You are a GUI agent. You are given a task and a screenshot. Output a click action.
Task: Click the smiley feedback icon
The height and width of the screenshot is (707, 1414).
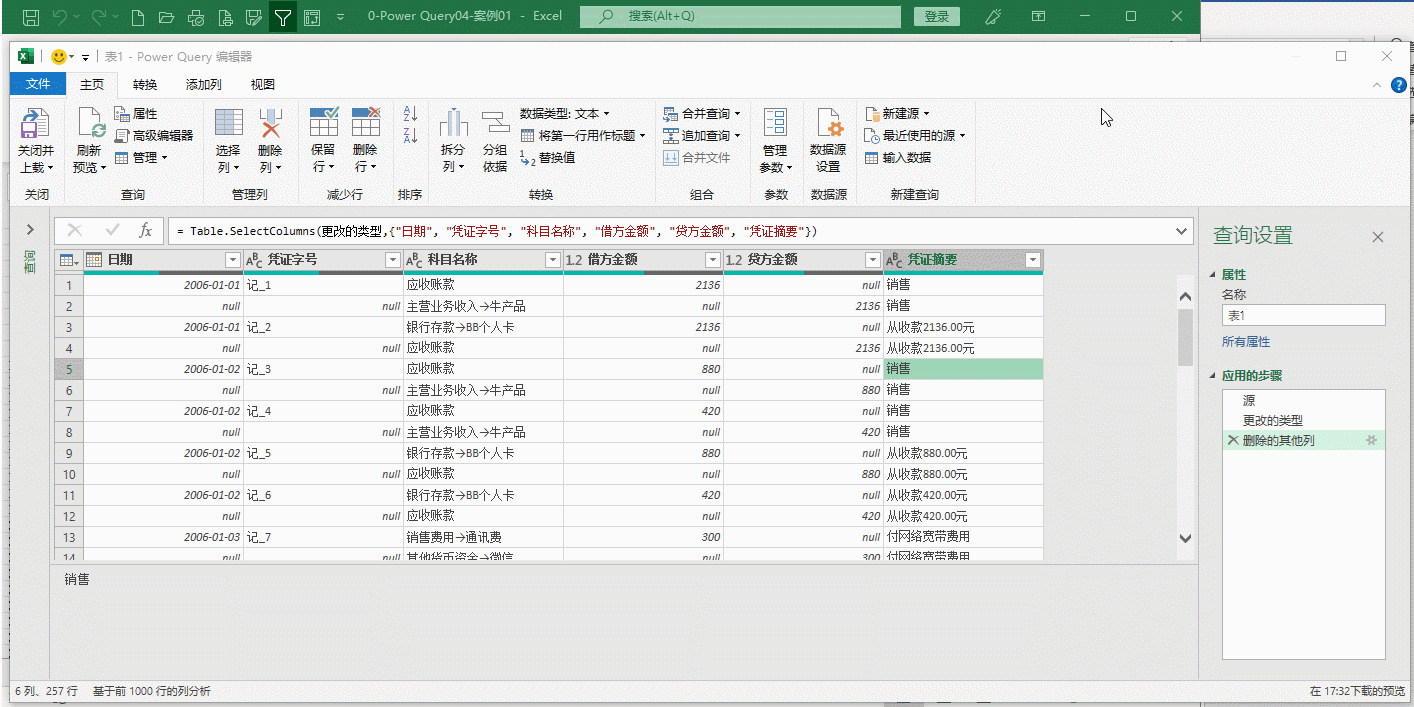[x=59, y=57]
